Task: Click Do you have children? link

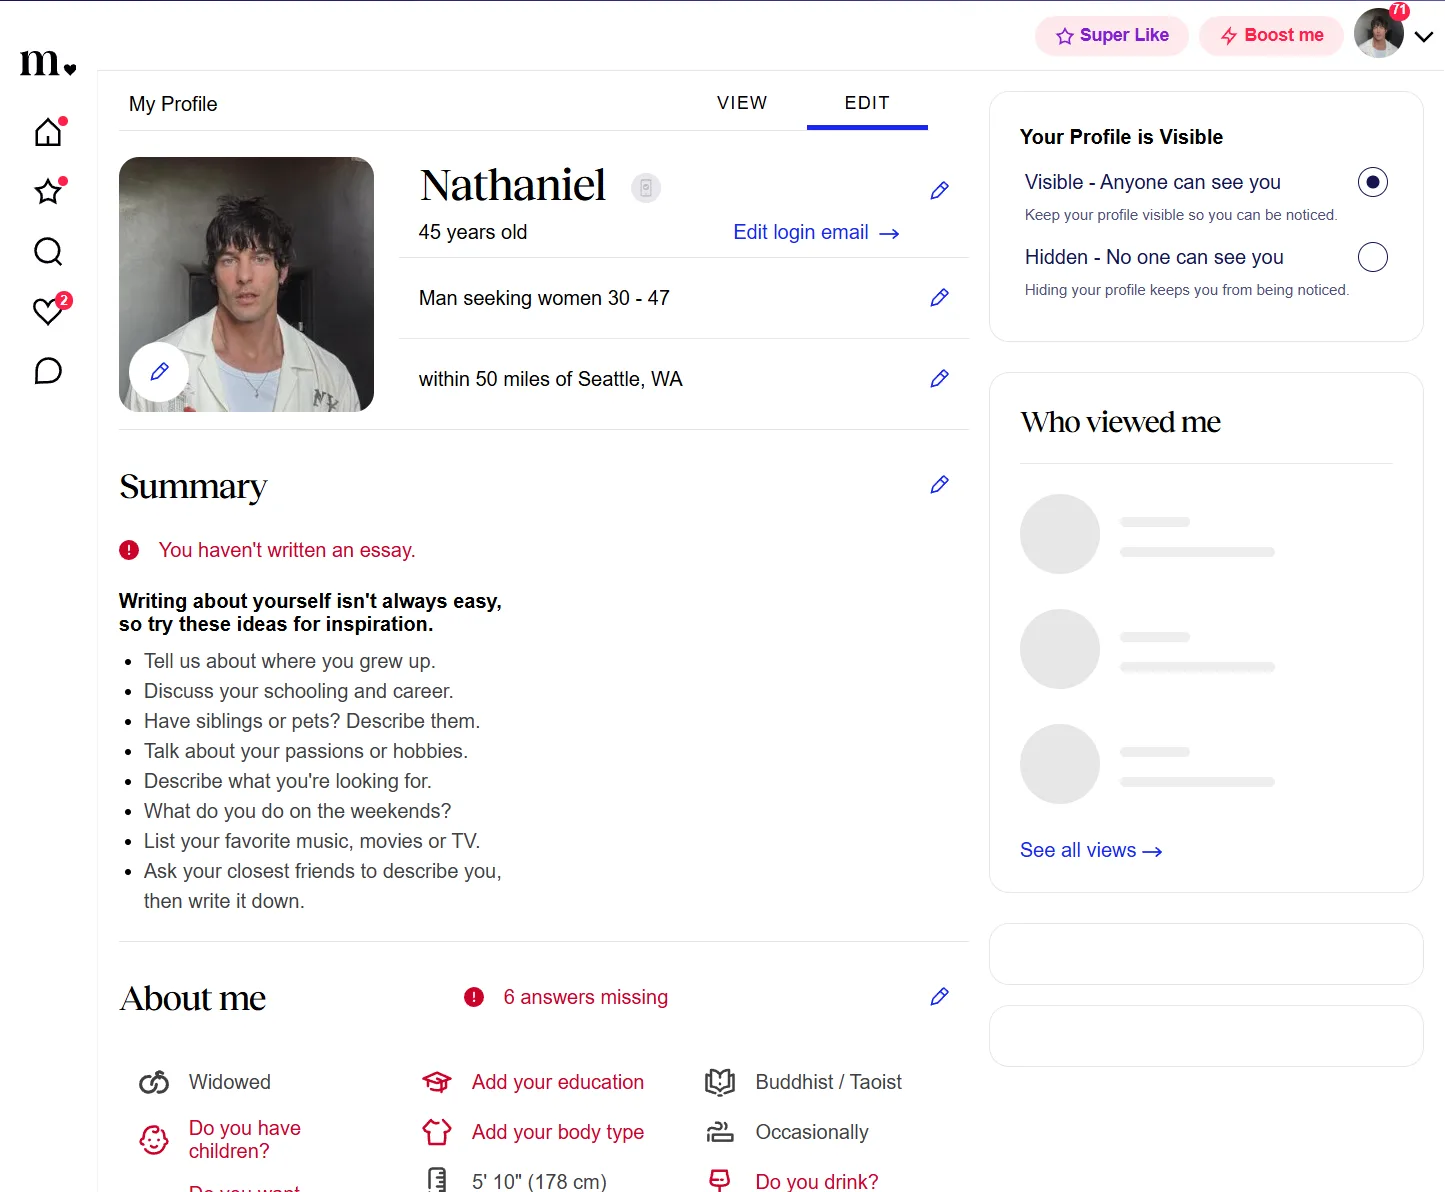Action: point(245,1139)
